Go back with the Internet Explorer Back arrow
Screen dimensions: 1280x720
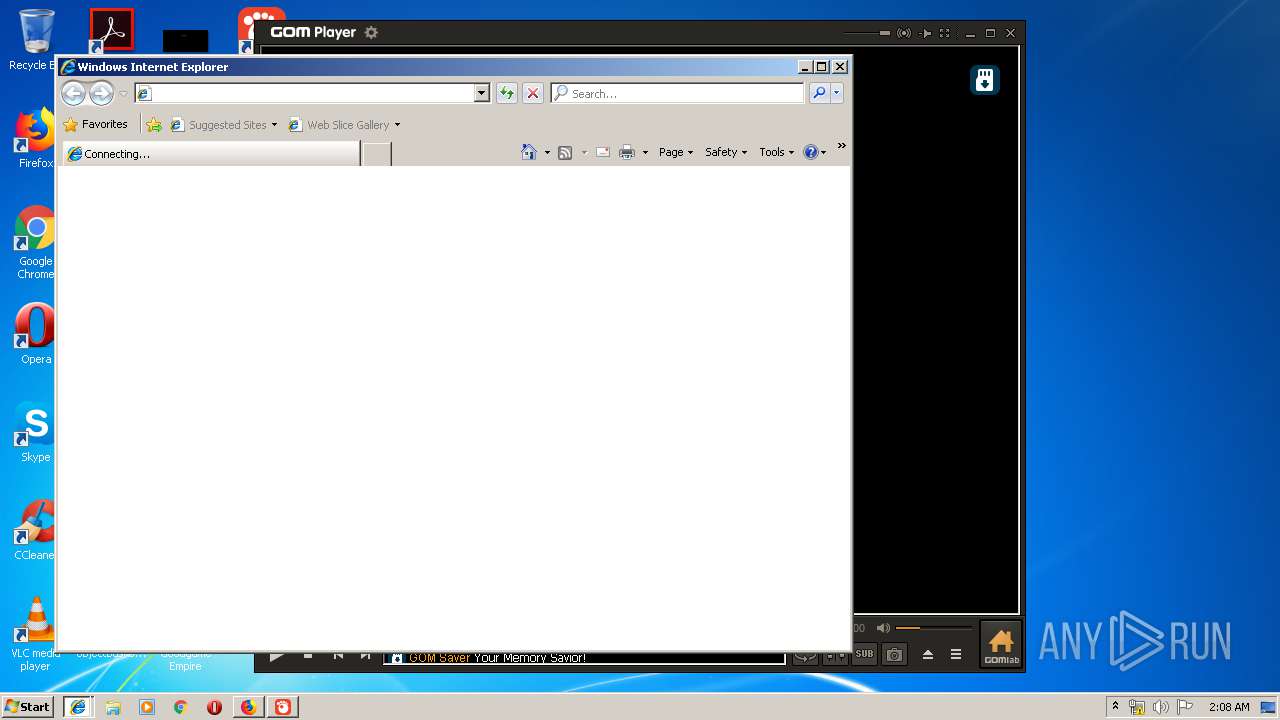click(x=73, y=94)
